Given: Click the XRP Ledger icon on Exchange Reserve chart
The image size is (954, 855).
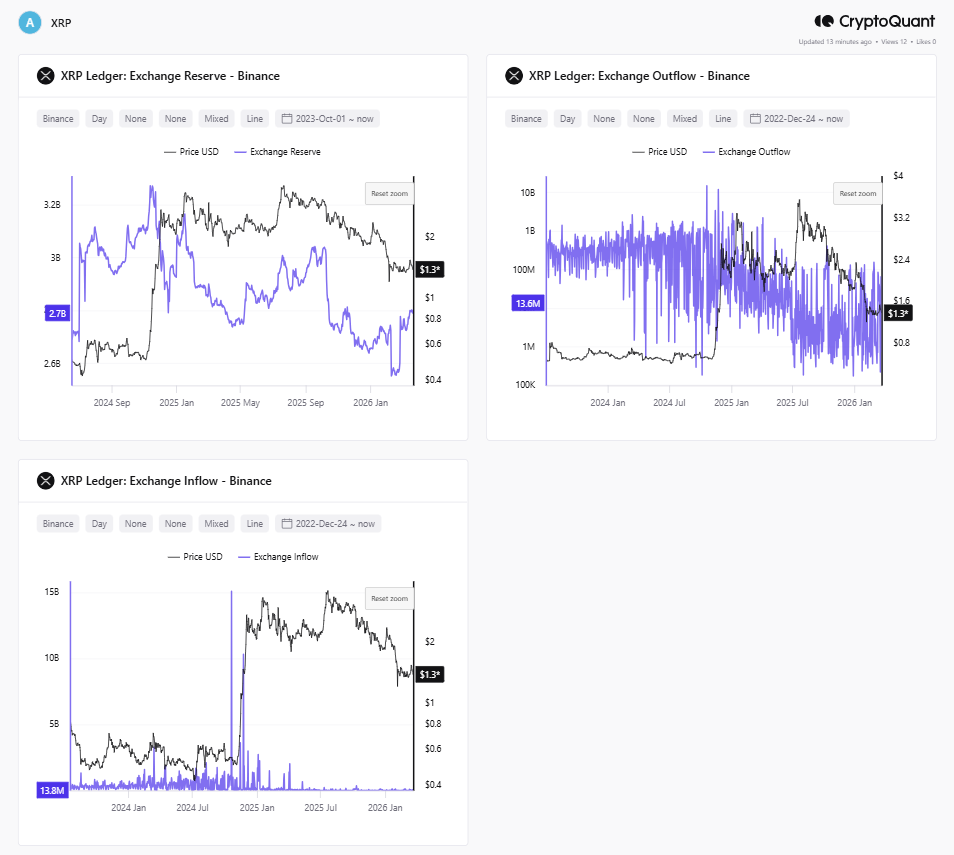Looking at the screenshot, I should (x=45, y=75).
